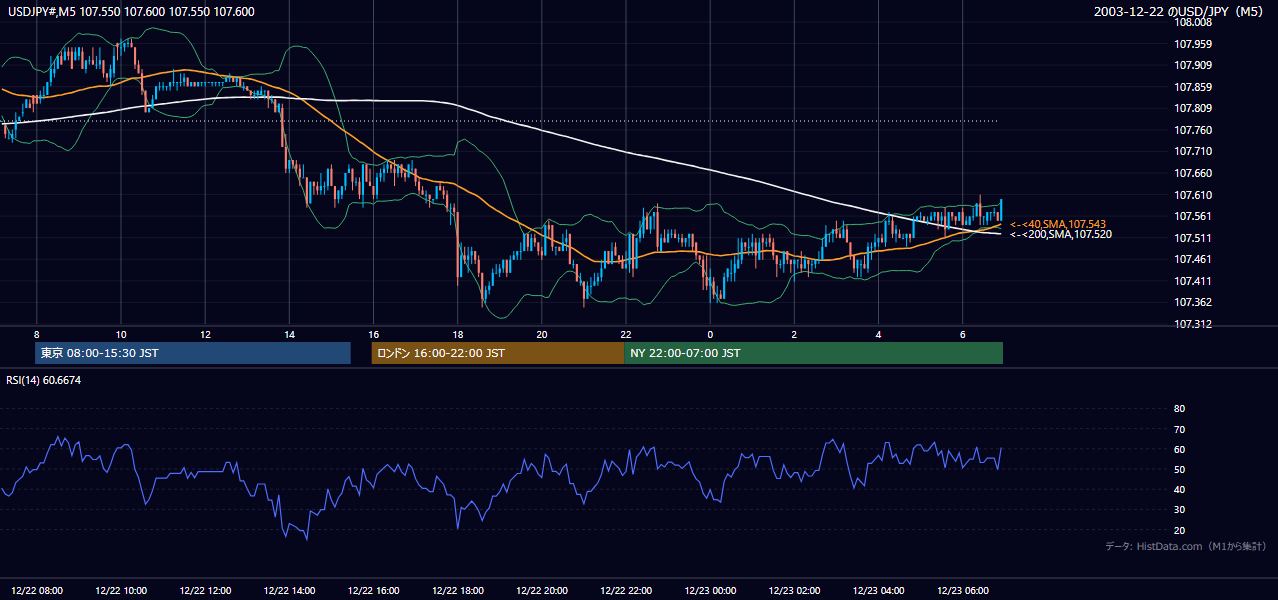Click the HistData.com data source credit
Image resolution: width=1278 pixels, height=600 pixels.
tap(1186, 546)
